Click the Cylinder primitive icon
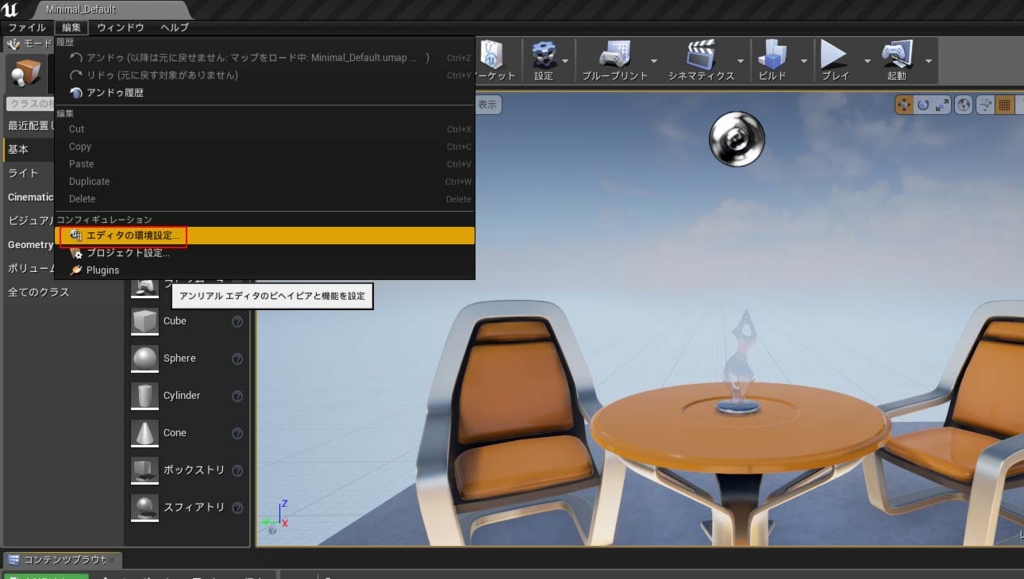This screenshot has height=579, width=1024. tap(144, 396)
